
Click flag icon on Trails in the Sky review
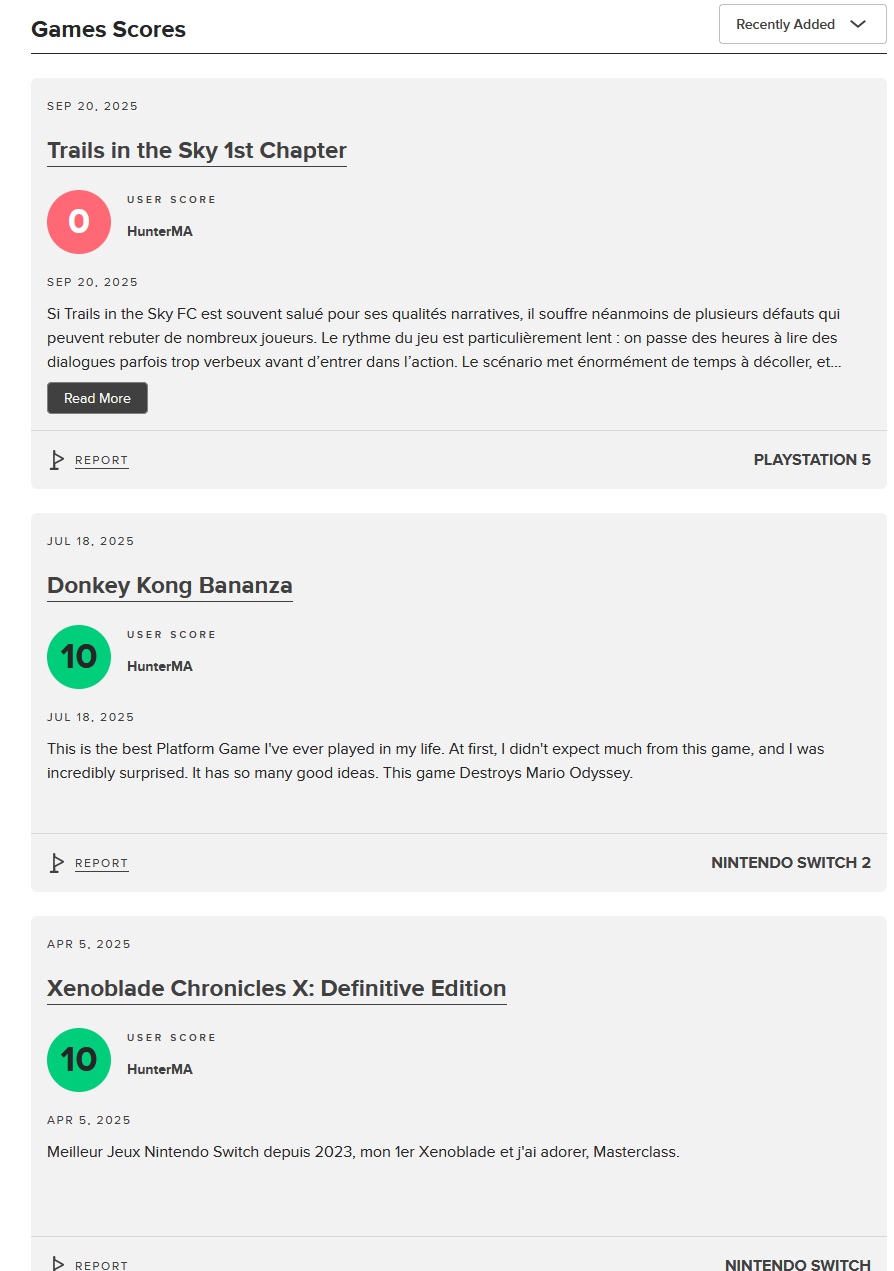[57, 460]
